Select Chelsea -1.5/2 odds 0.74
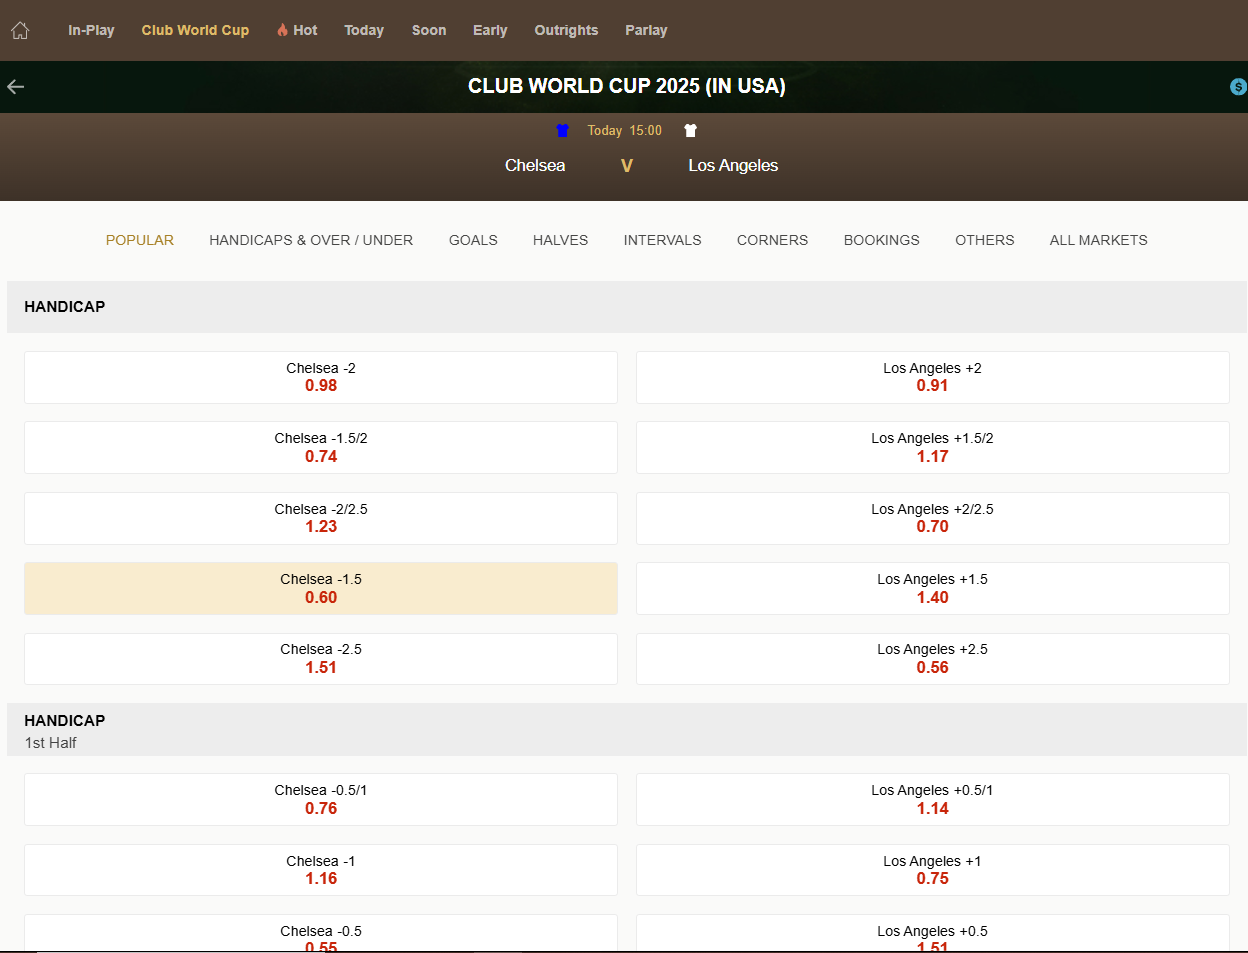This screenshot has height=953, width=1248. tap(321, 447)
